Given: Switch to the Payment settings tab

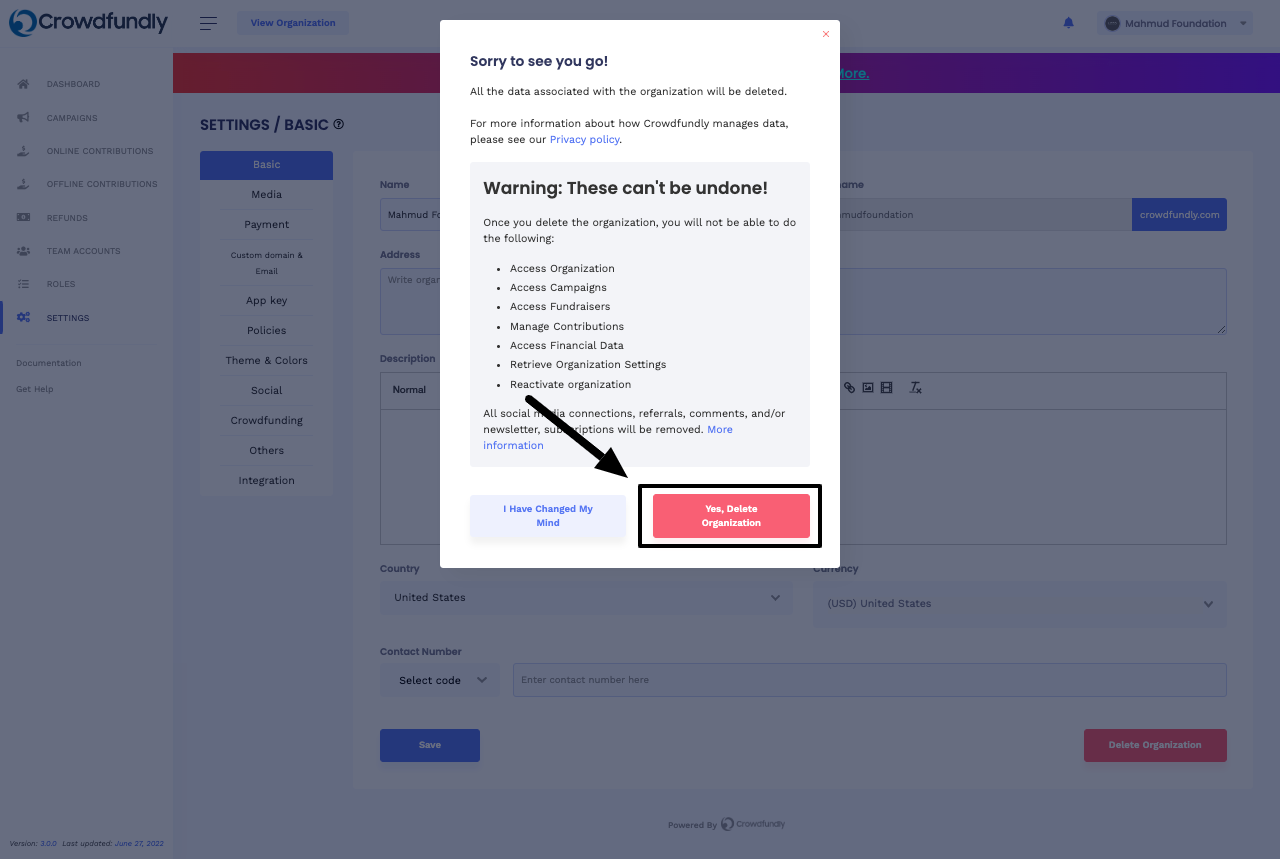Looking at the screenshot, I should click(x=267, y=225).
